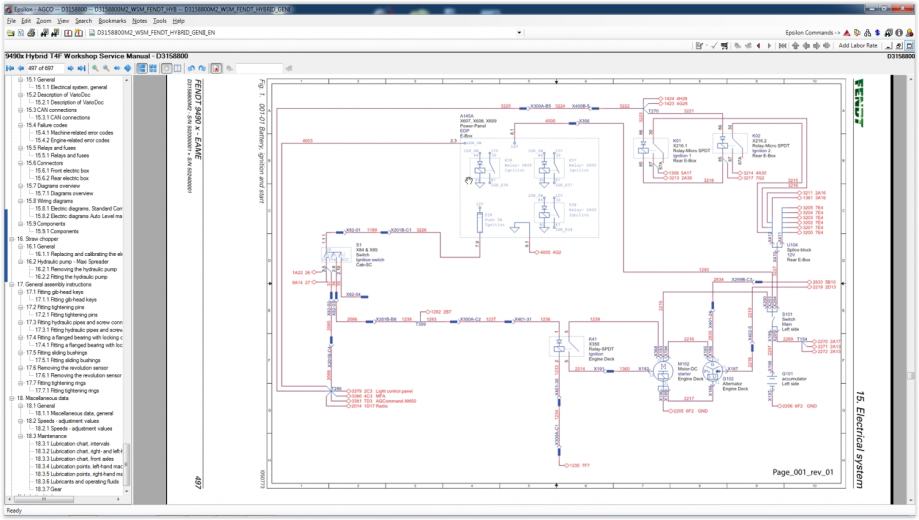Toggle the red-bordered PDF button in the viewer toolbar

pos(216,68)
